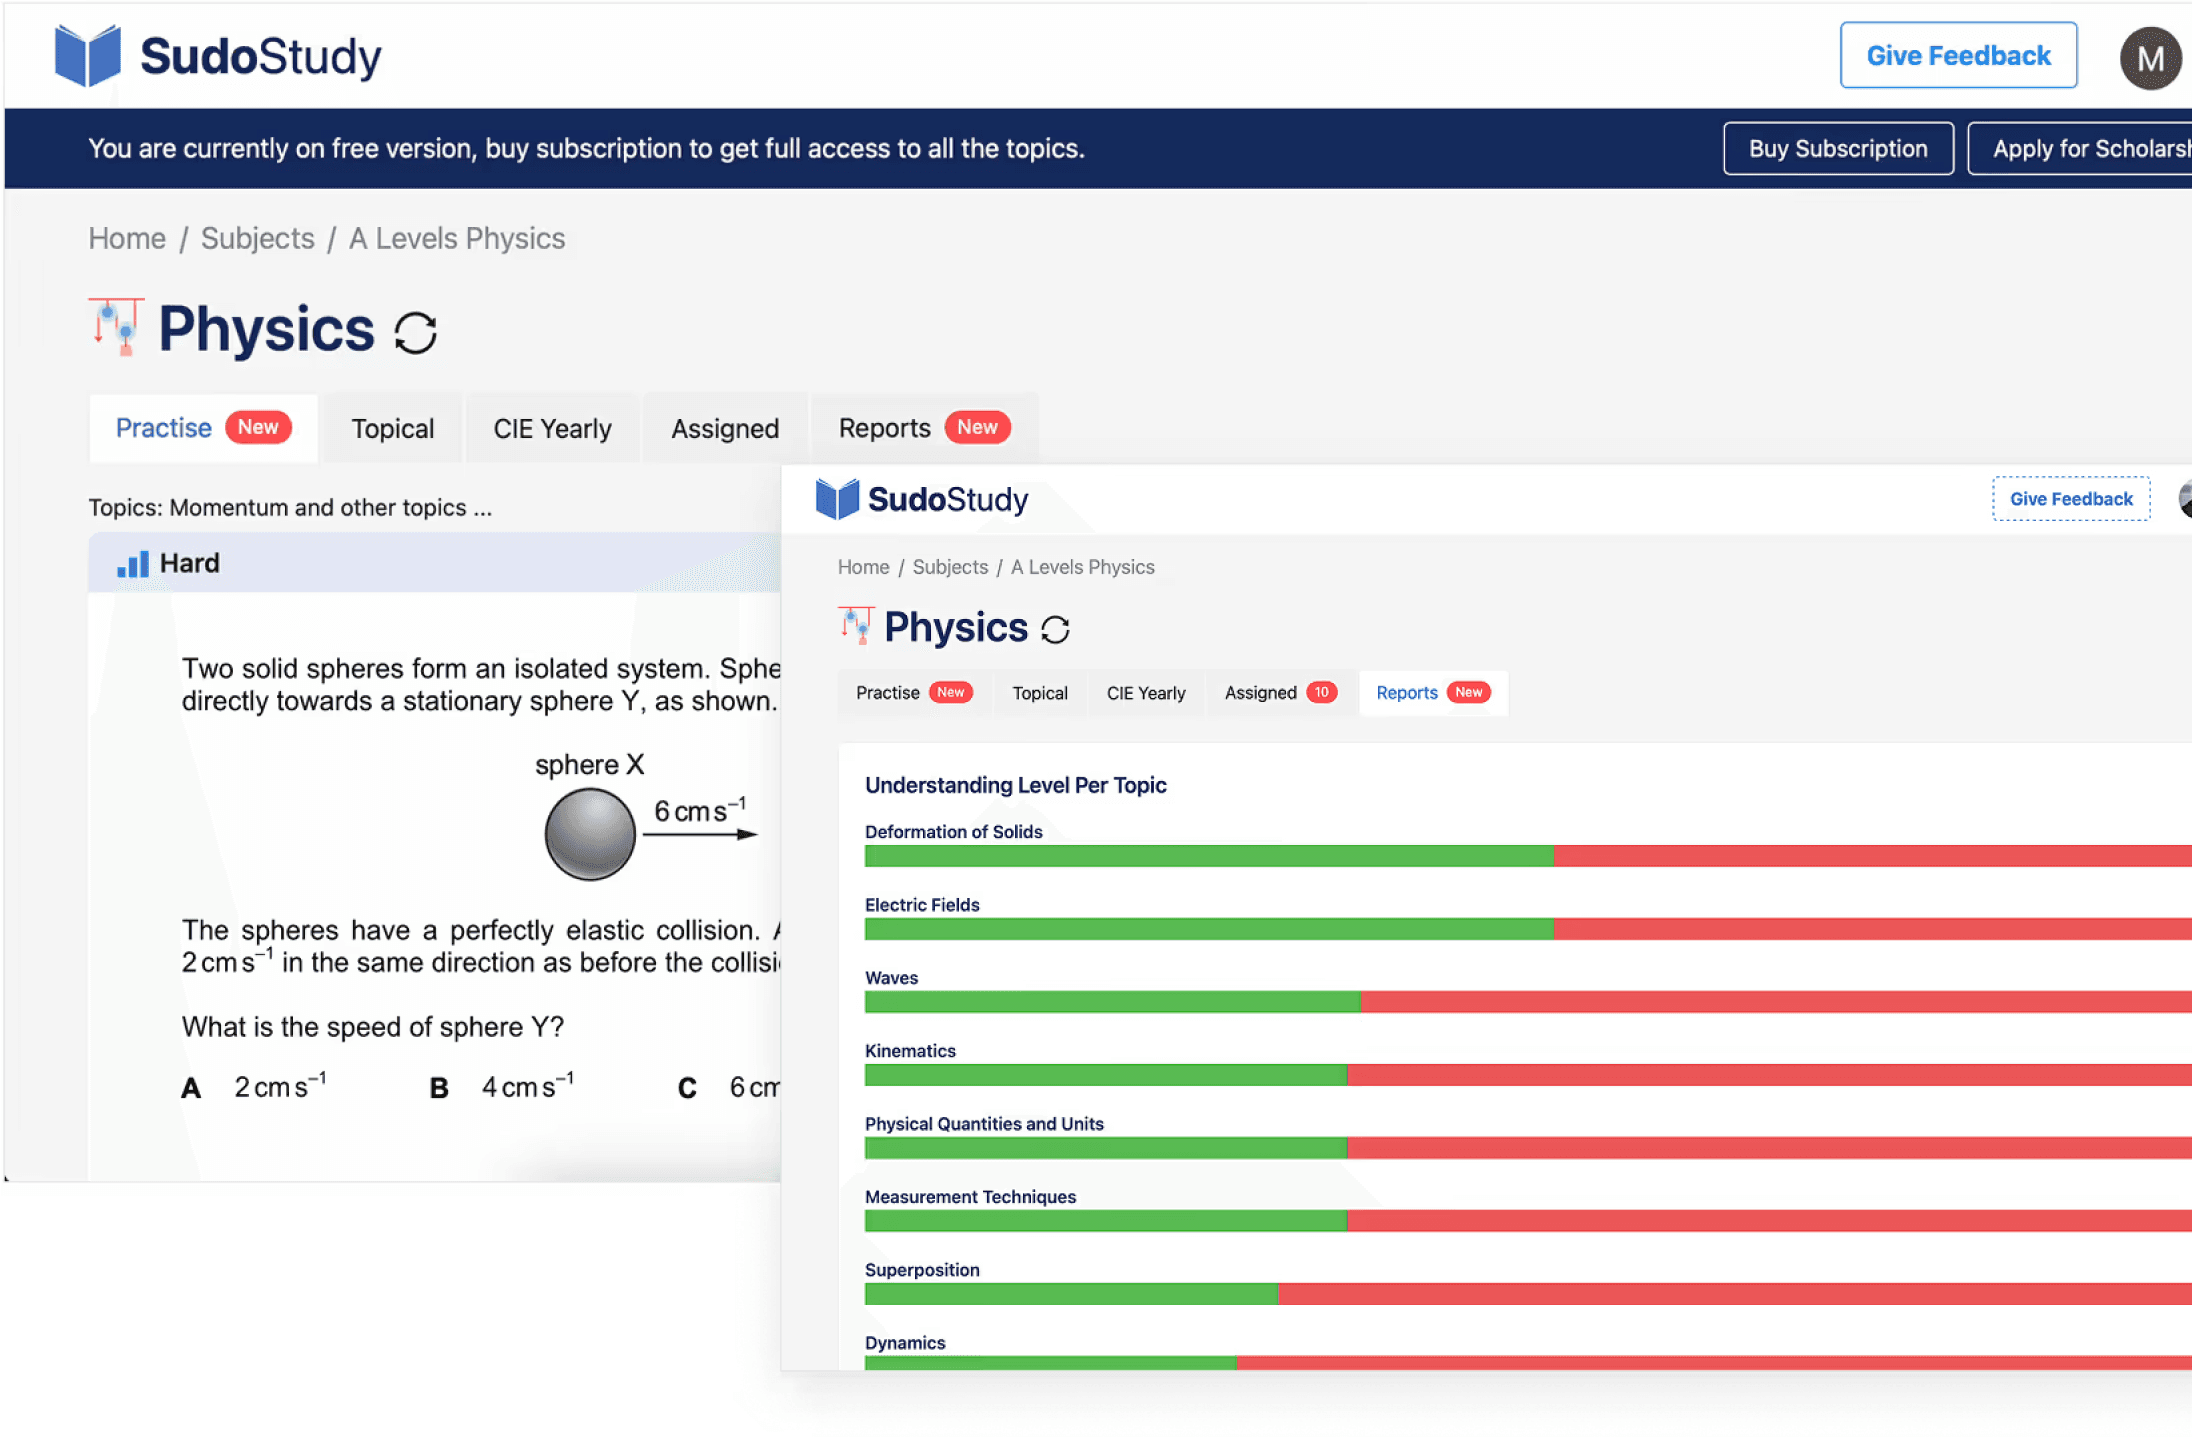Click the sphere X diagram image
Viewport: 2192px width, 1444px height.
pyautogui.click(x=590, y=833)
